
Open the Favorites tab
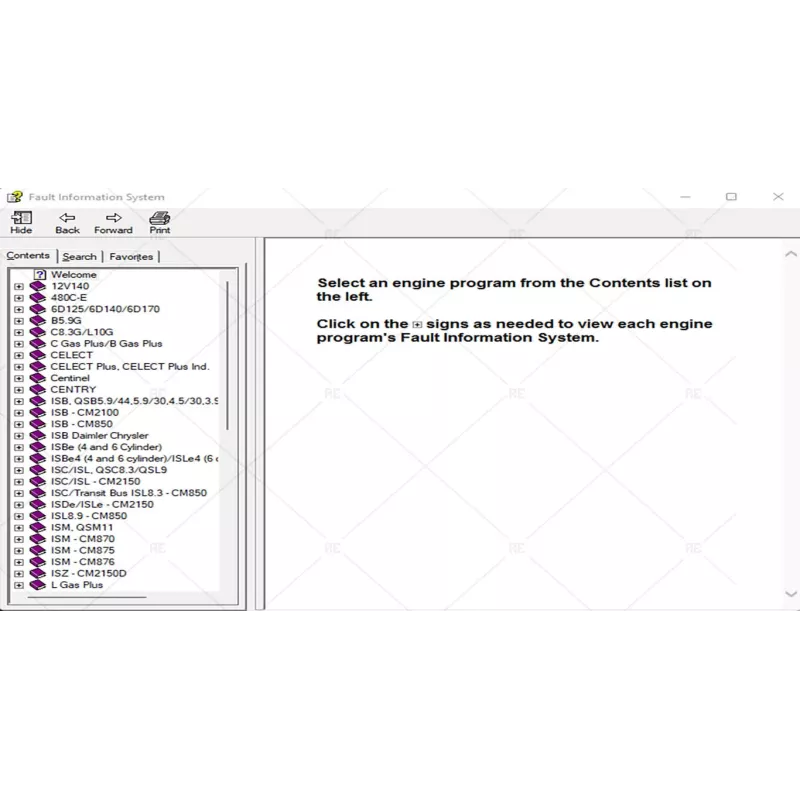[x=131, y=256]
